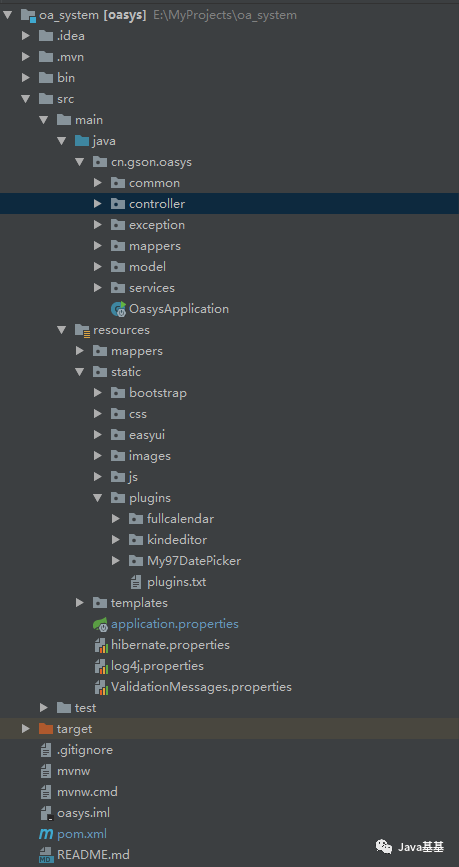Click the hibernate.properties file icon
Screen dimensions: 459x867
(101, 645)
